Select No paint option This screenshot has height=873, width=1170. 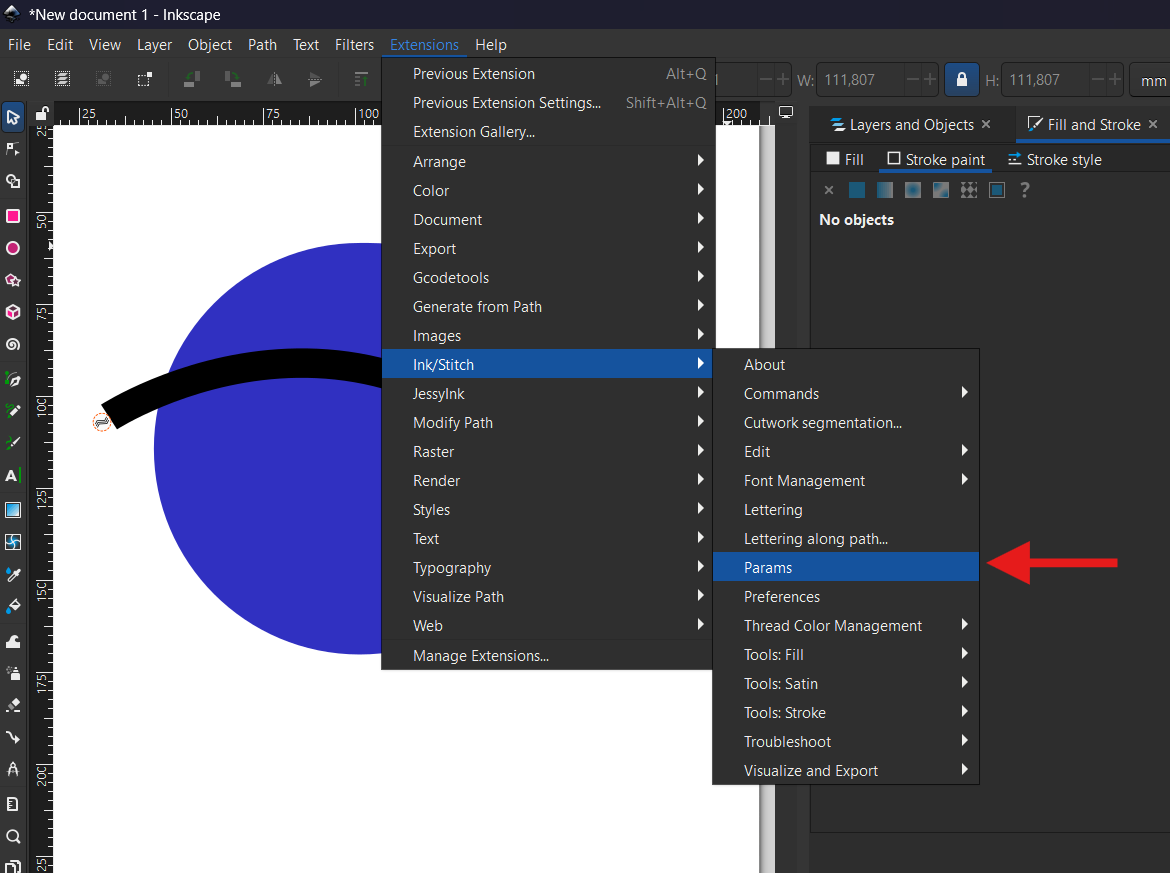point(828,190)
